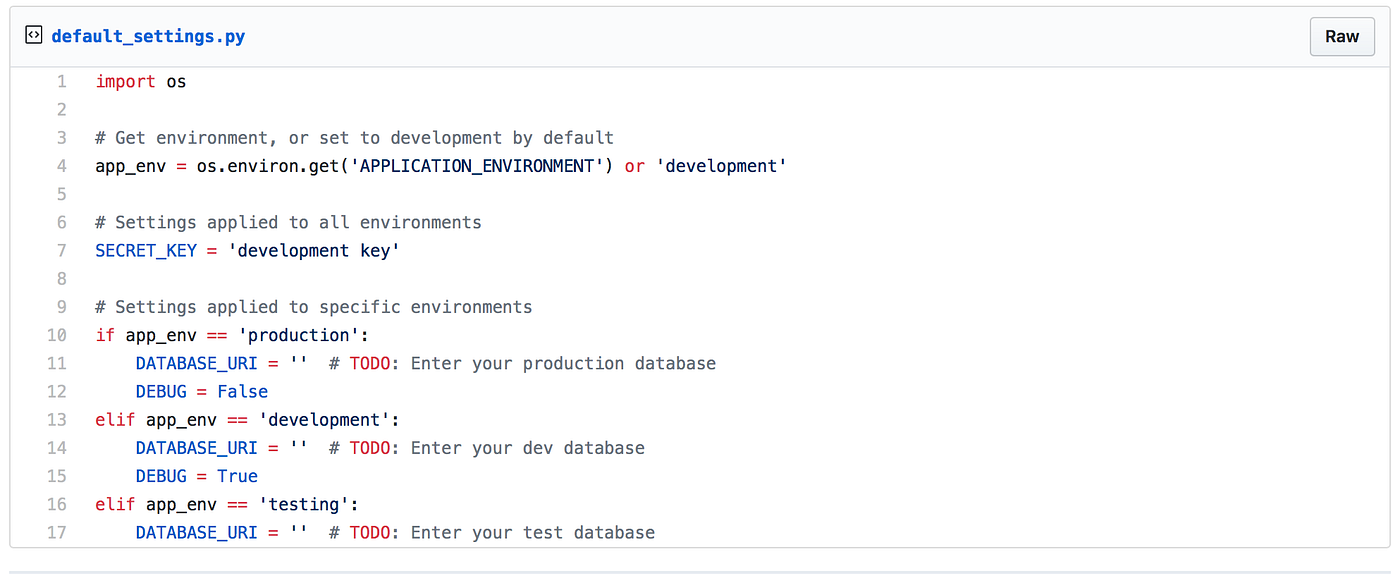Click the code file icon beside the filename
Image resolution: width=1400 pixels, height=578 pixels.
pos(33,36)
